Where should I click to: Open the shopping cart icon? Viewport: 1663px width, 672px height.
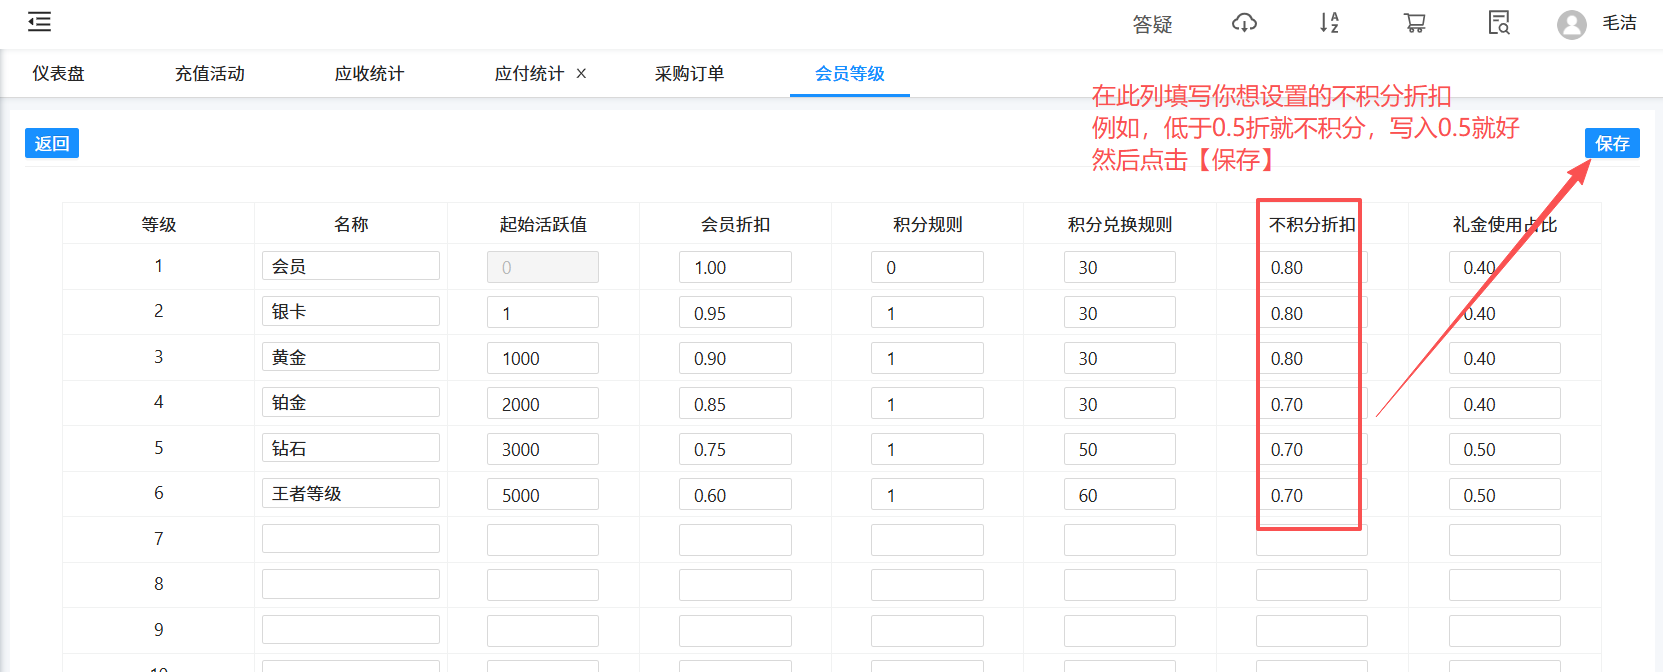point(1414,23)
